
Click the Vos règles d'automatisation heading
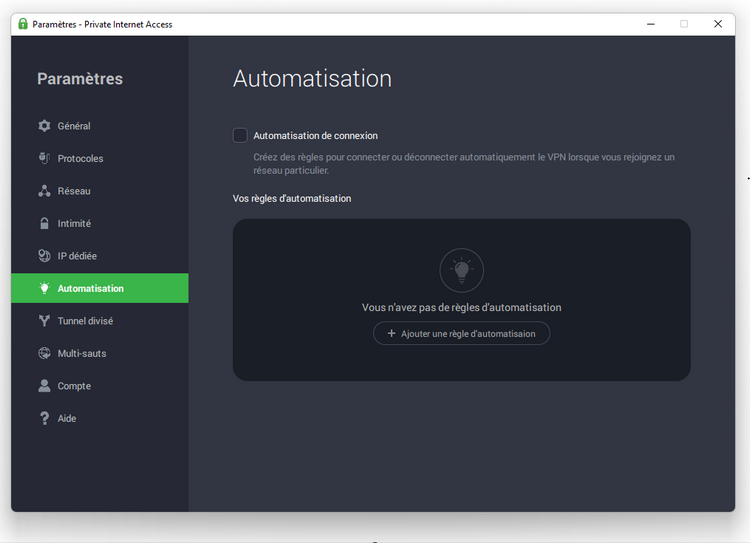(x=292, y=199)
